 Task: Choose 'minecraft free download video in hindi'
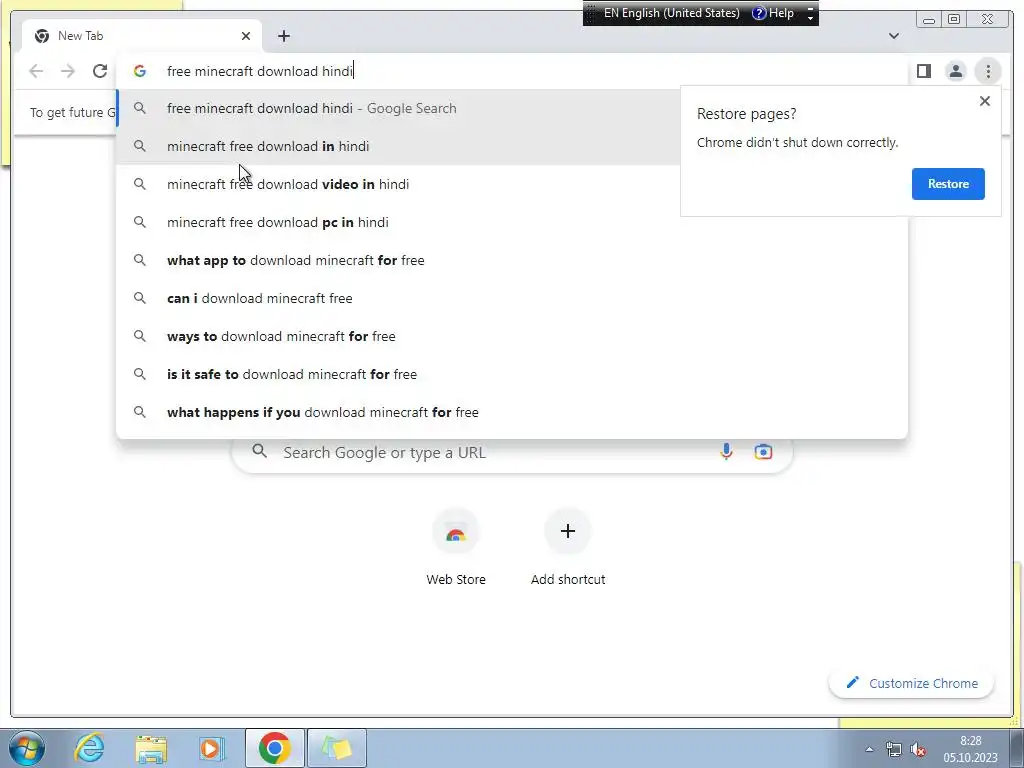coord(398,184)
